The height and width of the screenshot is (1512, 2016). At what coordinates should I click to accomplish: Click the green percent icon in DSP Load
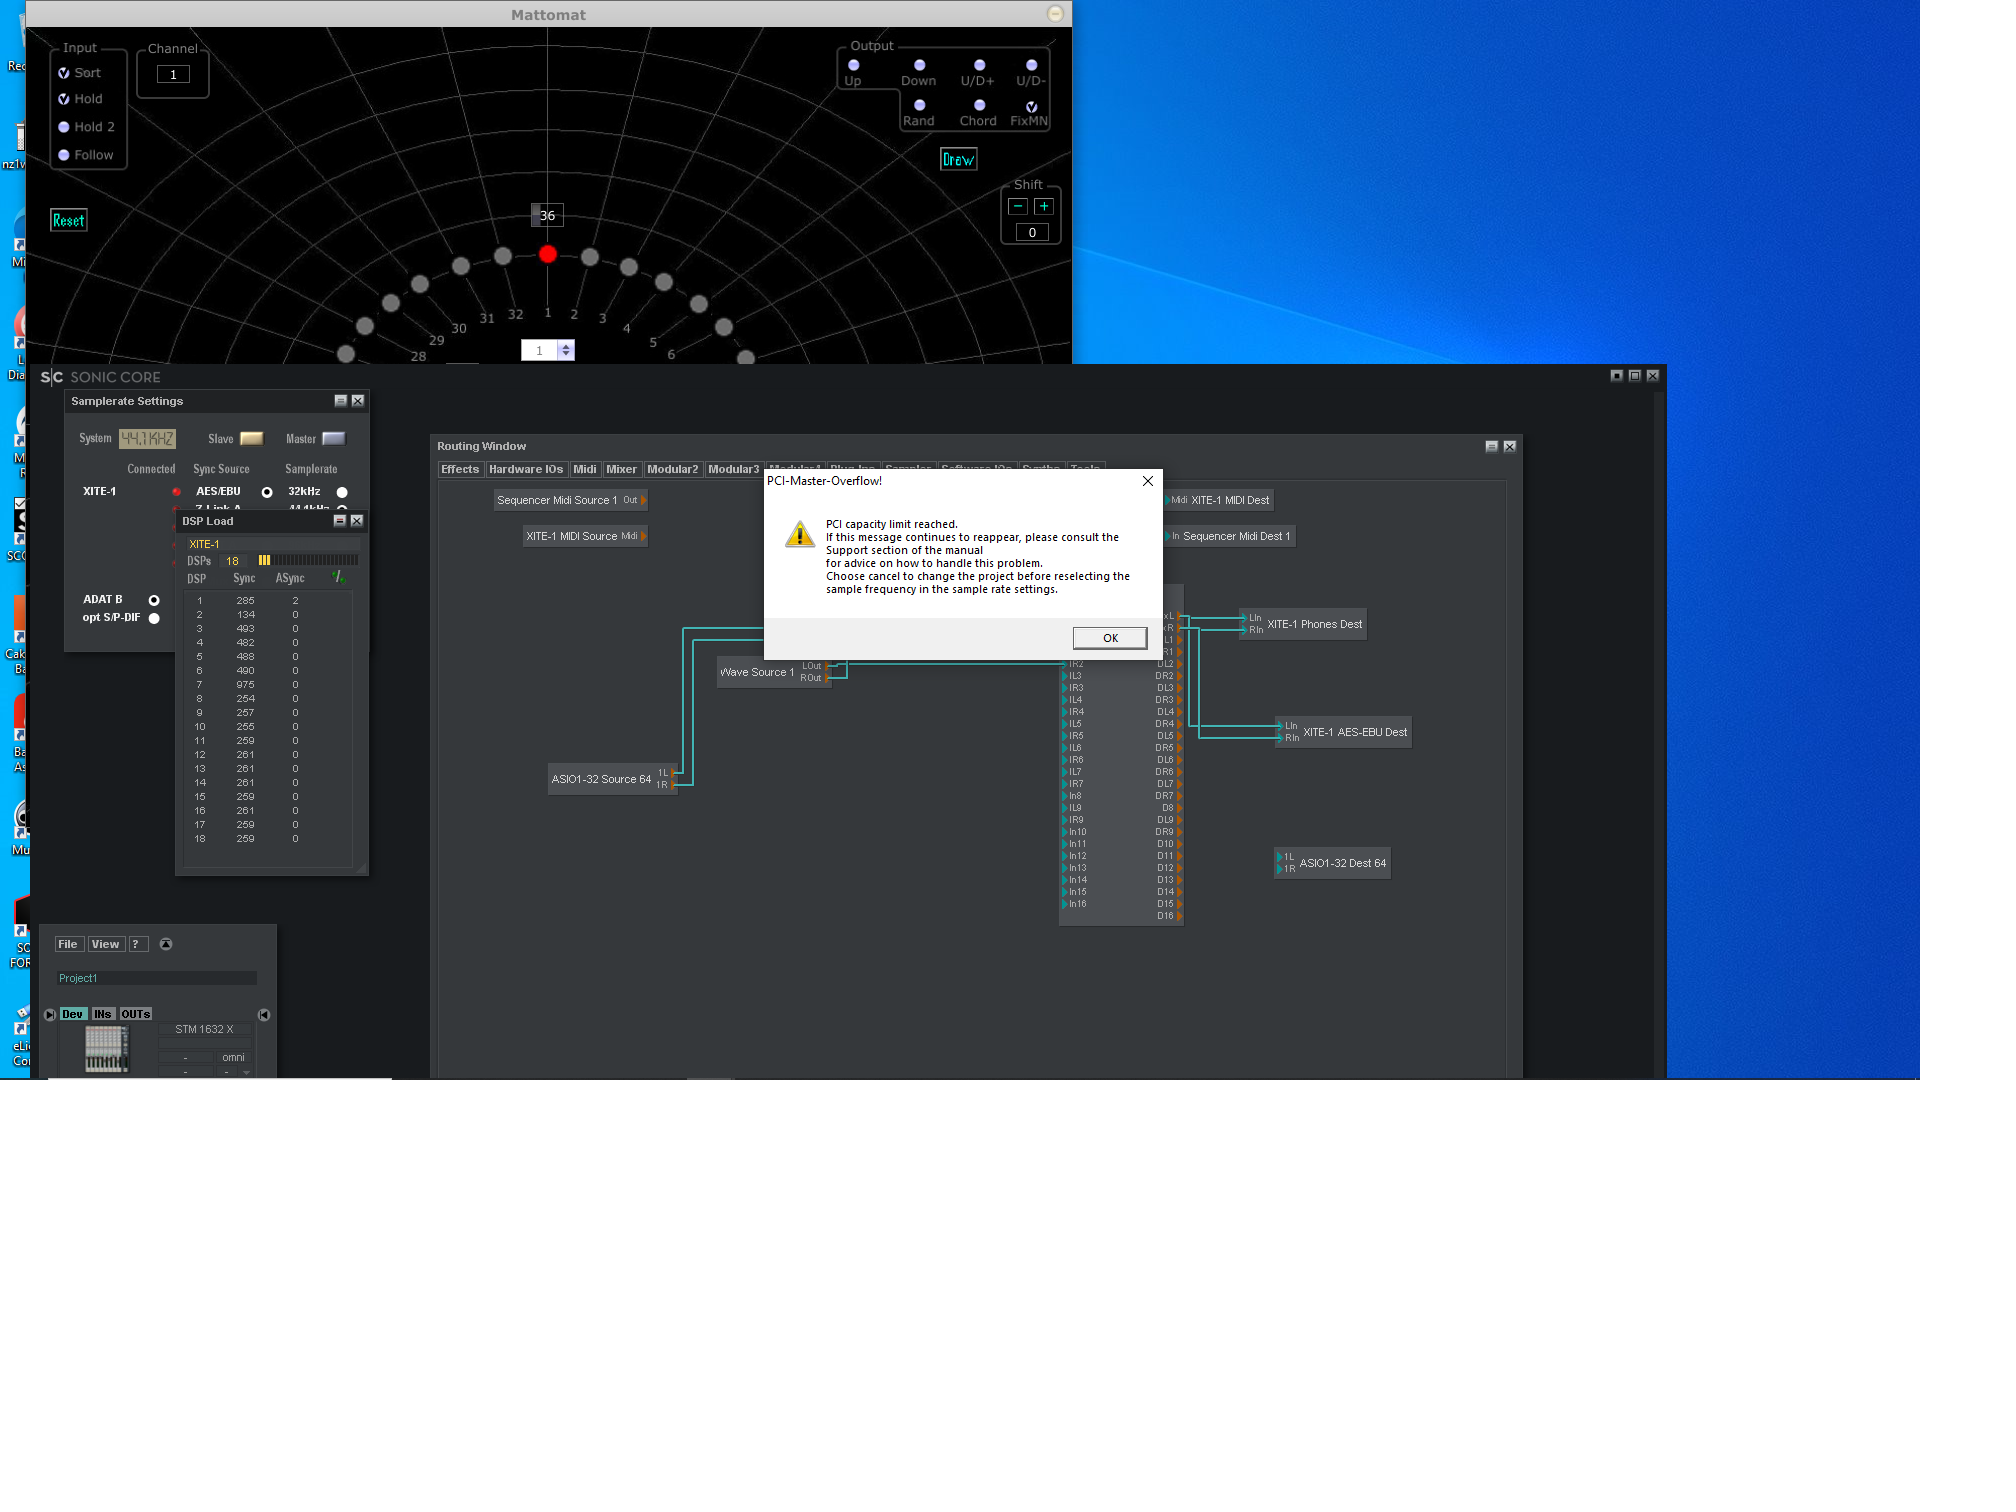pos(338,577)
